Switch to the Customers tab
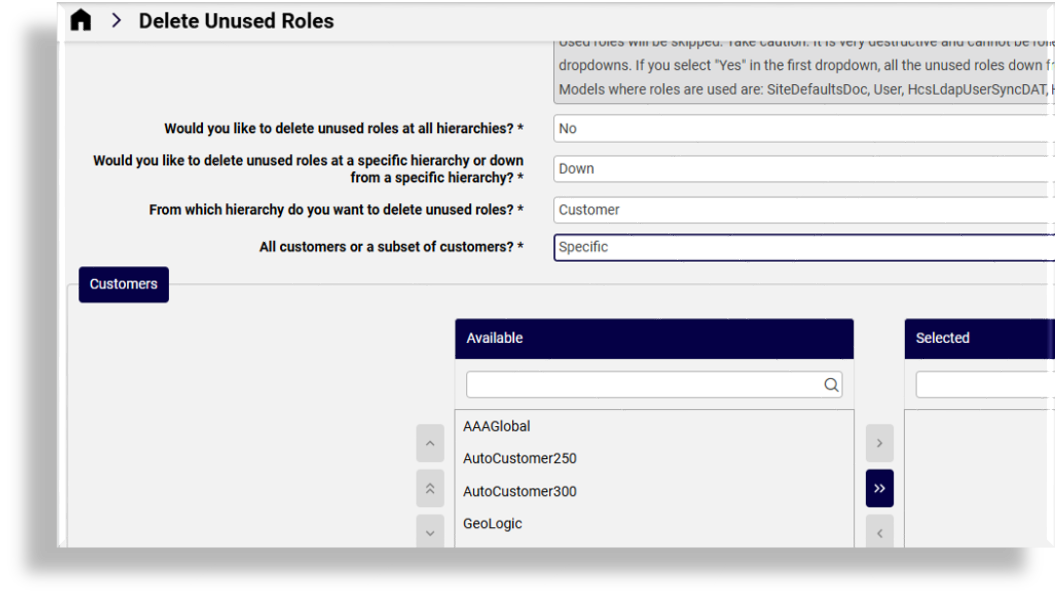Image resolution: width=1057 pixels, height=598 pixels. 123,284
